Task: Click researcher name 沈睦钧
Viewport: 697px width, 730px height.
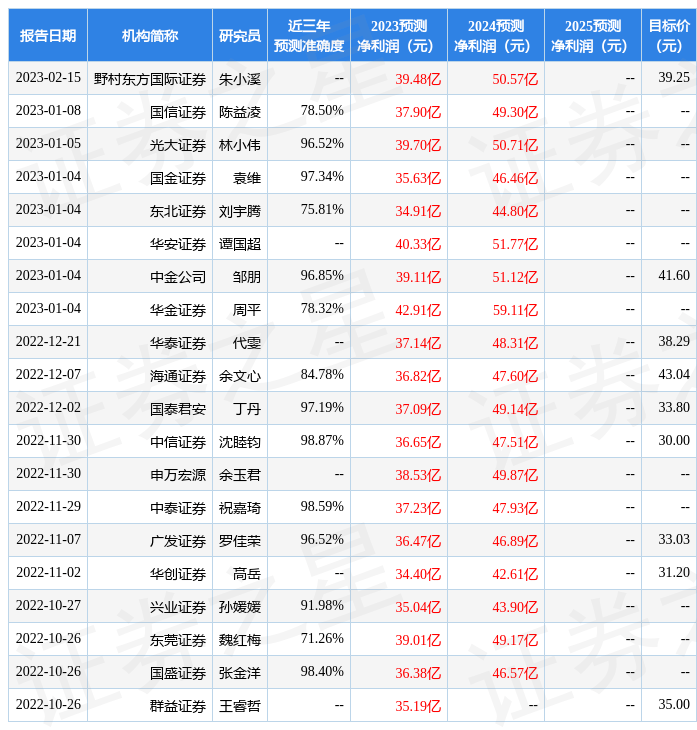Action: [240, 442]
